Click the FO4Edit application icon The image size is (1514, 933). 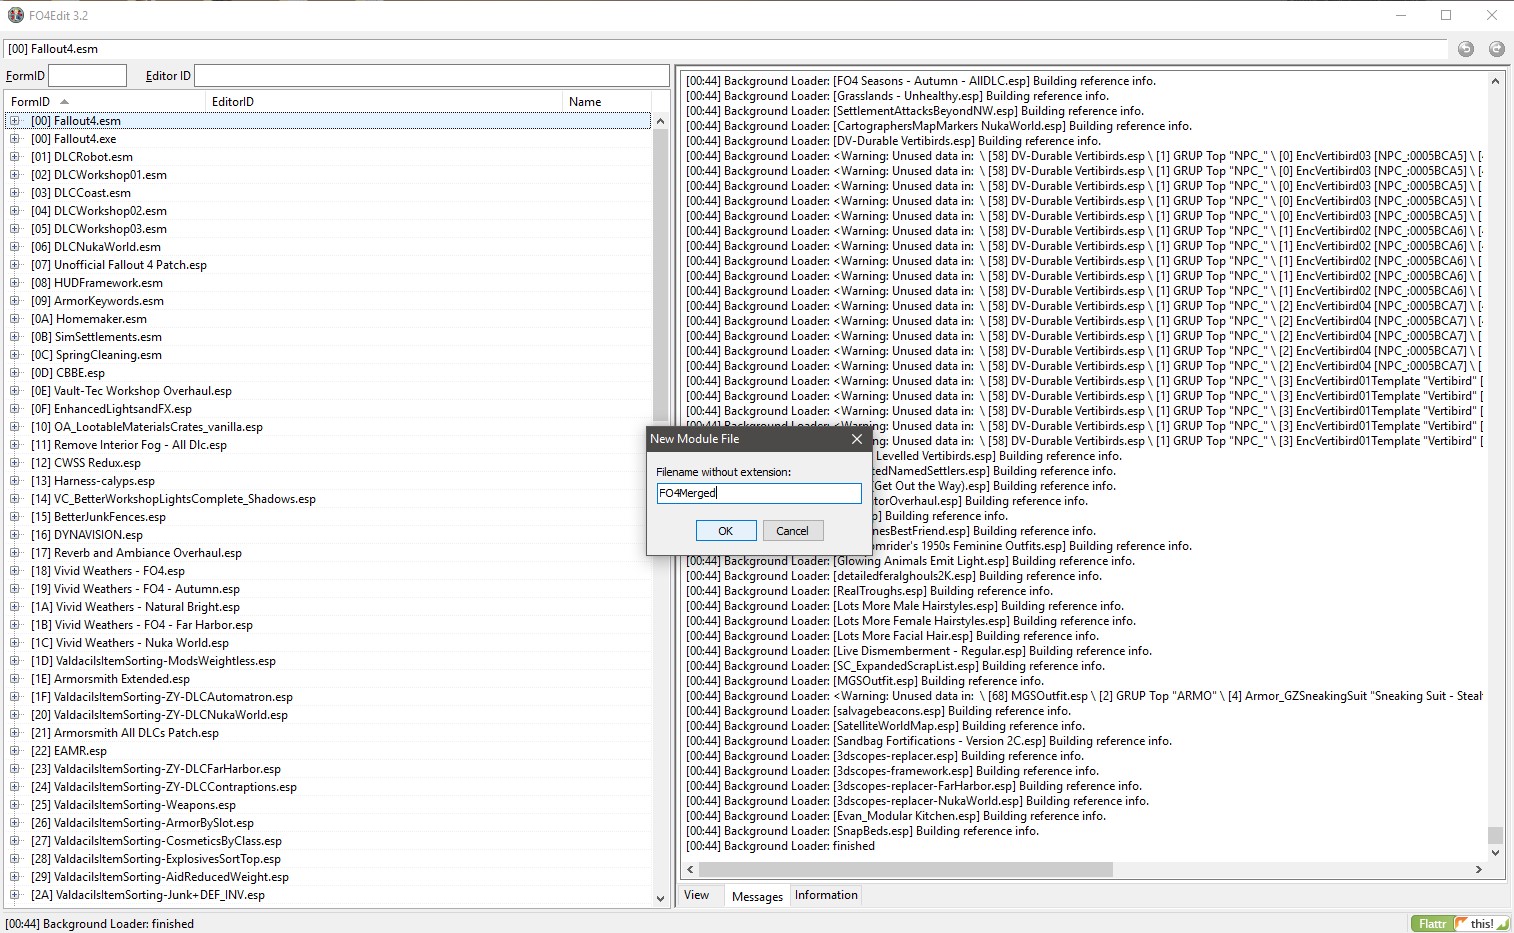click(15, 15)
